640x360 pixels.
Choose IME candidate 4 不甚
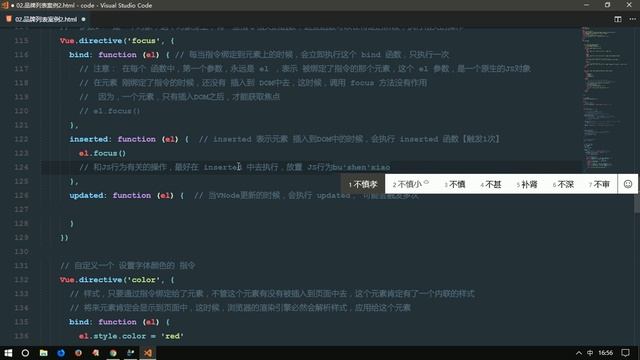[491, 184]
